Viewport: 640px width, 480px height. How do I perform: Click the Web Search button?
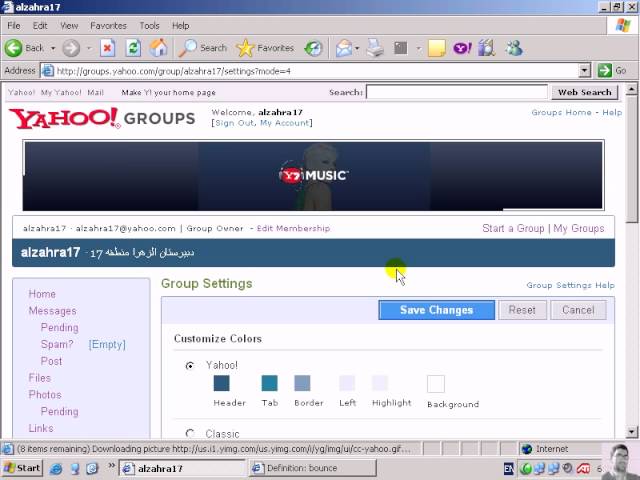(584, 92)
